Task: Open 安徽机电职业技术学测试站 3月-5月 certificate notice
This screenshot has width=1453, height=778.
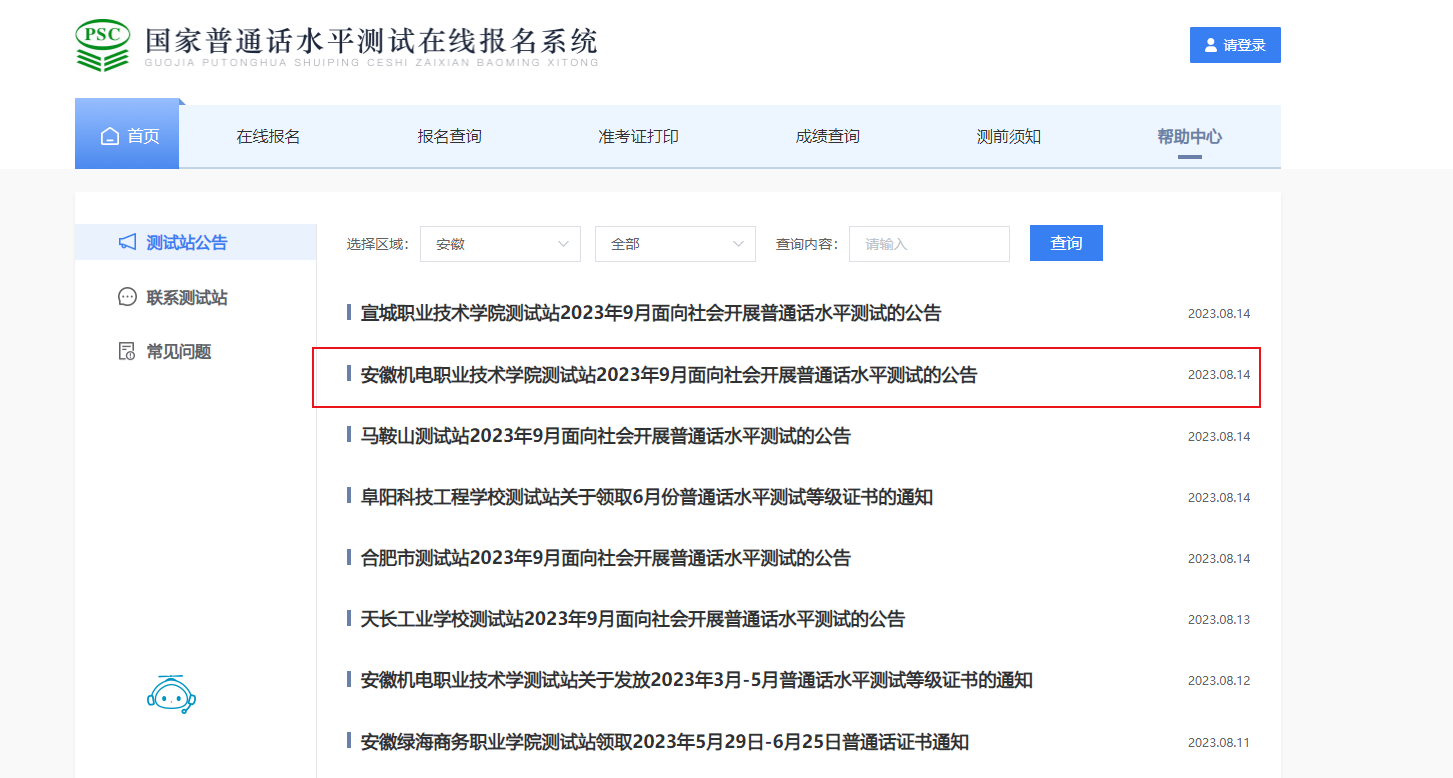Action: [697, 680]
